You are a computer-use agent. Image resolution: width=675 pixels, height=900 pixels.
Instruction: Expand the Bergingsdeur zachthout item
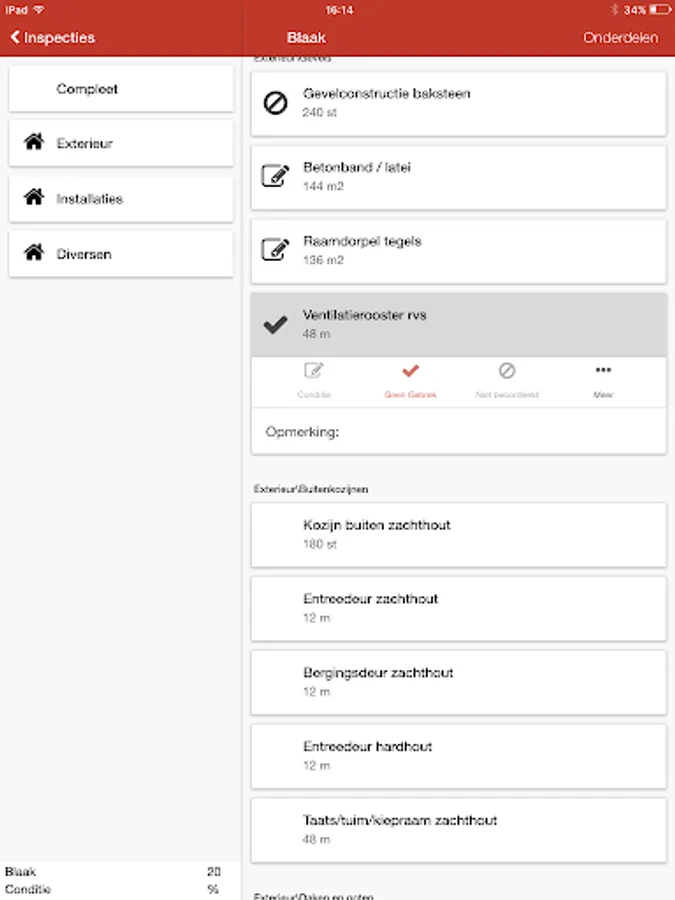pyautogui.click(x=458, y=682)
